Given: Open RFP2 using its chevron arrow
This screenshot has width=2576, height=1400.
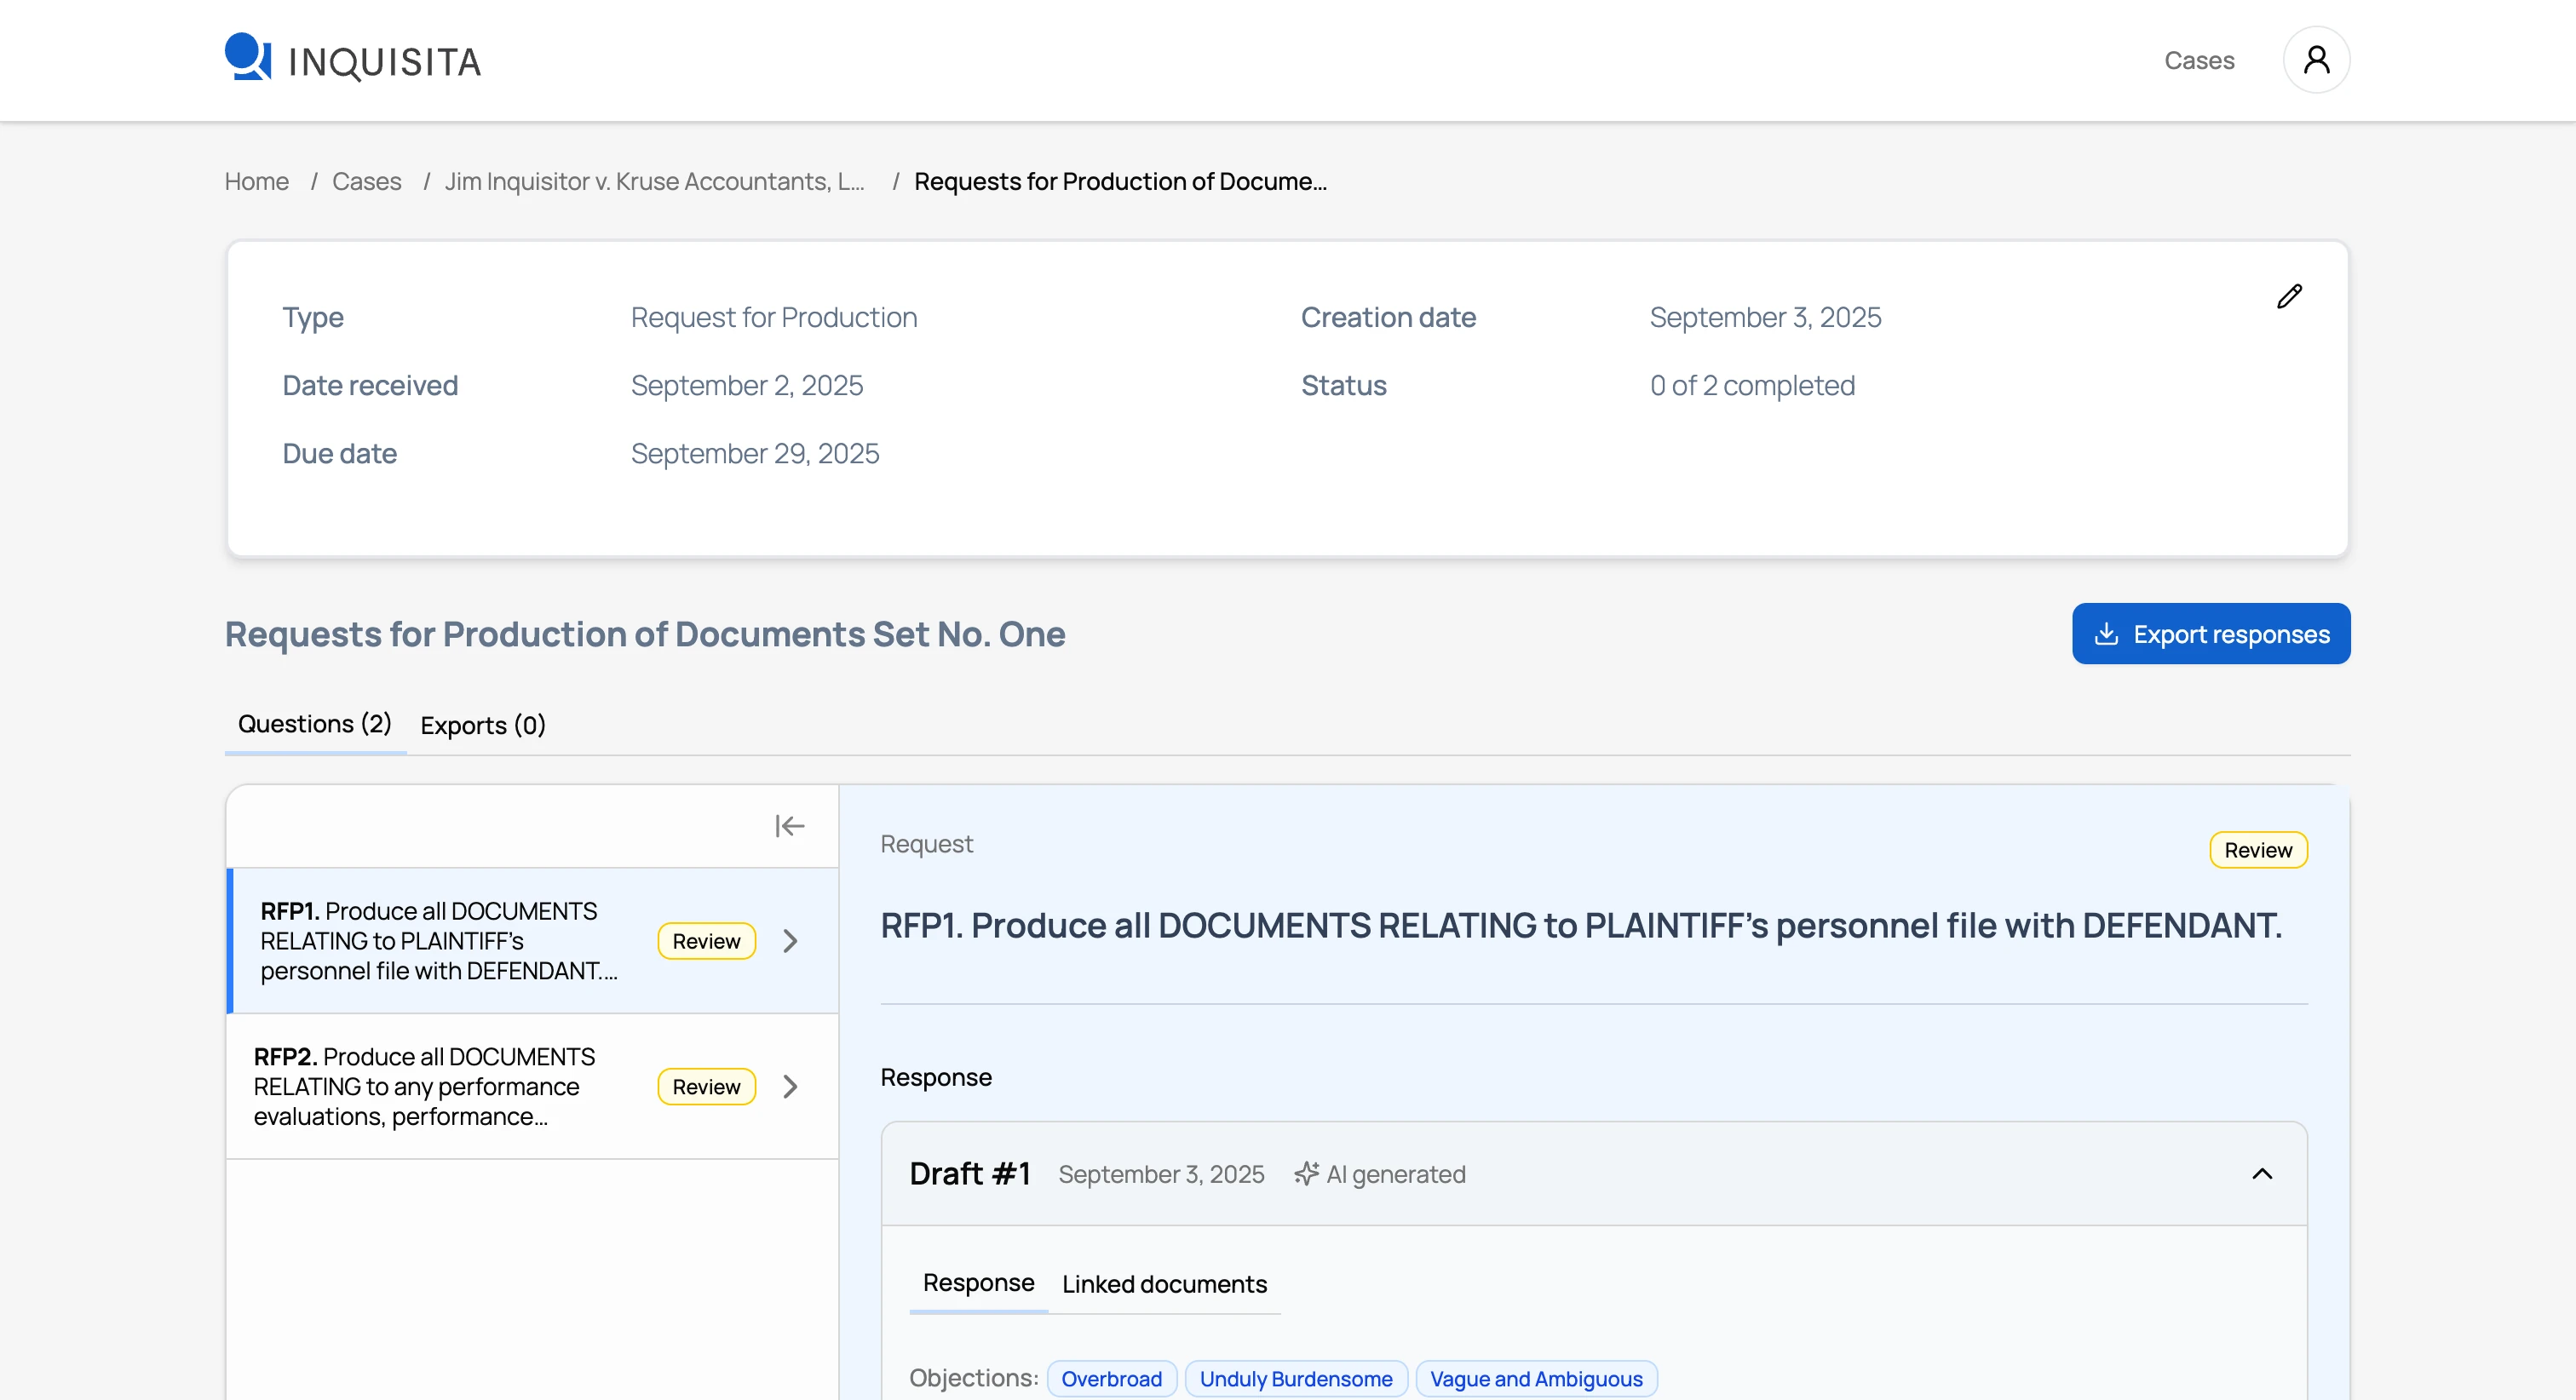Looking at the screenshot, I should [x=790, y=1087].
